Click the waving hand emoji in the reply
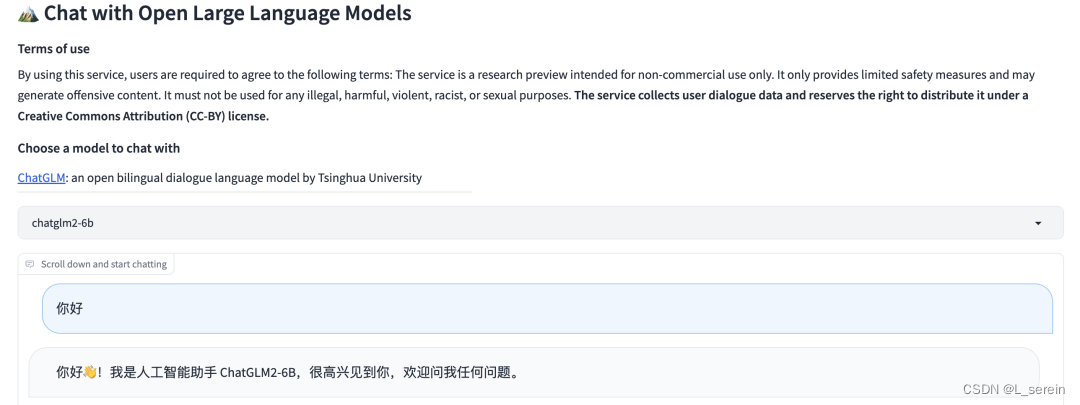This screenshot has width=1080, height=405. point(89,373)
